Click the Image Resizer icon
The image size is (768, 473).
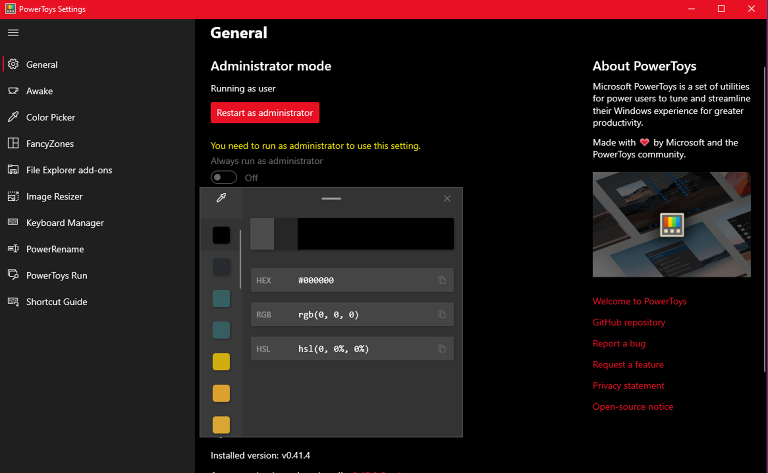[x=13, y=196]
